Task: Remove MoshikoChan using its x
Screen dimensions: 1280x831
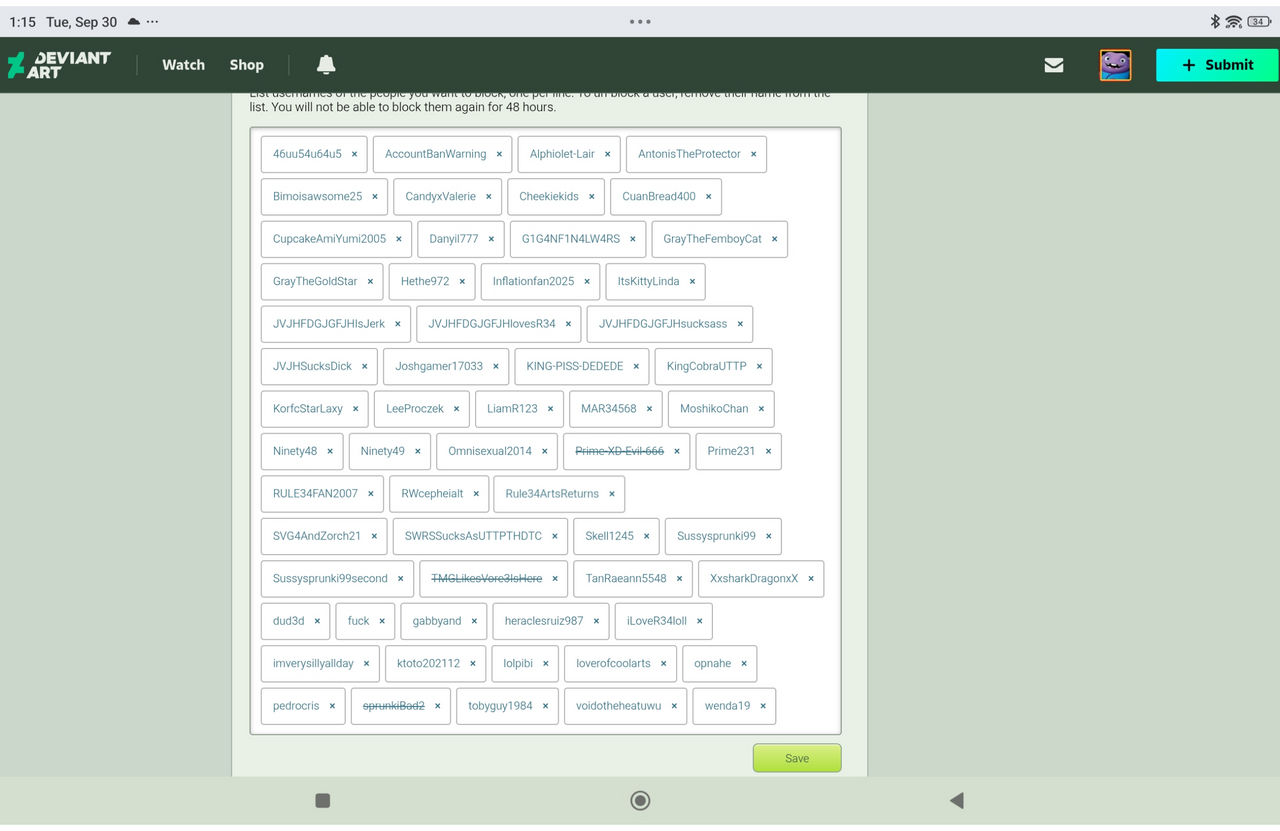Action: click(761, 409)
